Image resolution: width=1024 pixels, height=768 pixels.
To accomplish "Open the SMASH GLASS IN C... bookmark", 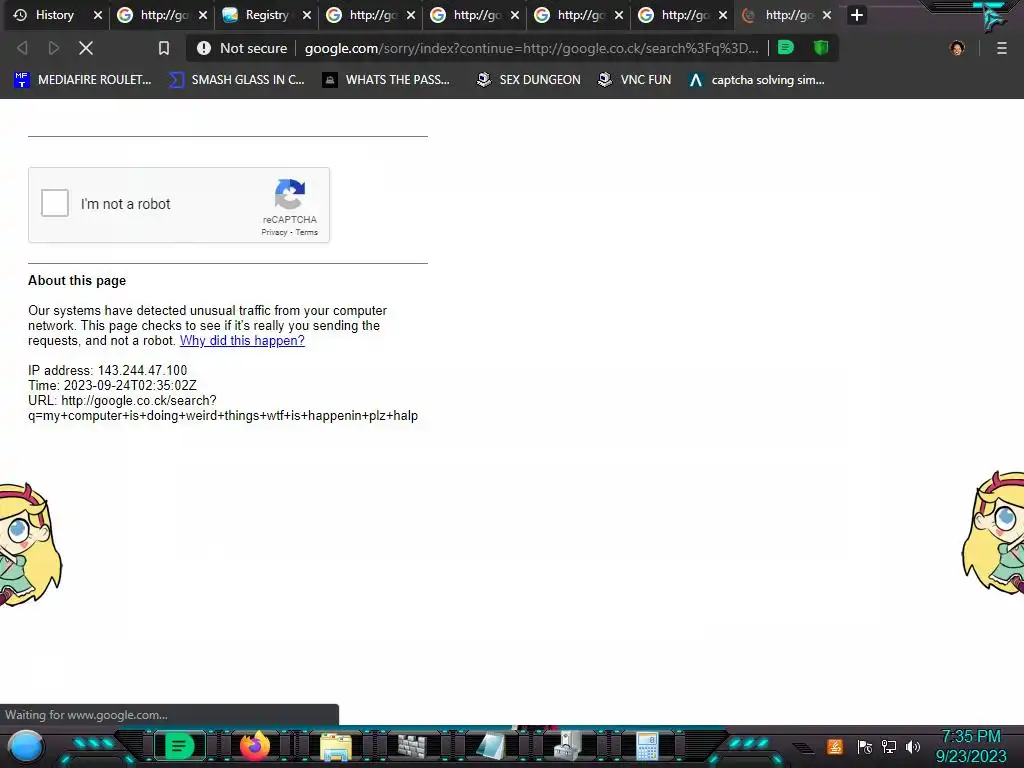I will tap(236, 80).
